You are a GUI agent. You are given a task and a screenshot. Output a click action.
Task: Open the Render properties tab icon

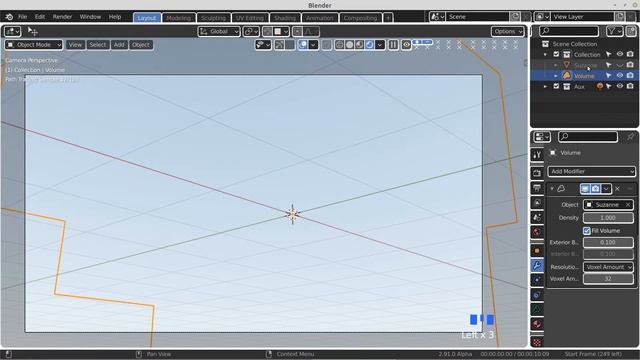click(x=537, y=173)
